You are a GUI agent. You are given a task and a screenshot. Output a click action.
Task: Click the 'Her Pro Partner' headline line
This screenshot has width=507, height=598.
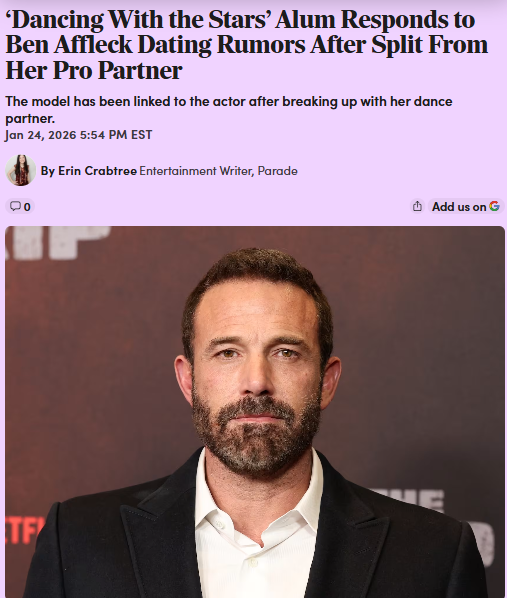(x=94, y=71)
